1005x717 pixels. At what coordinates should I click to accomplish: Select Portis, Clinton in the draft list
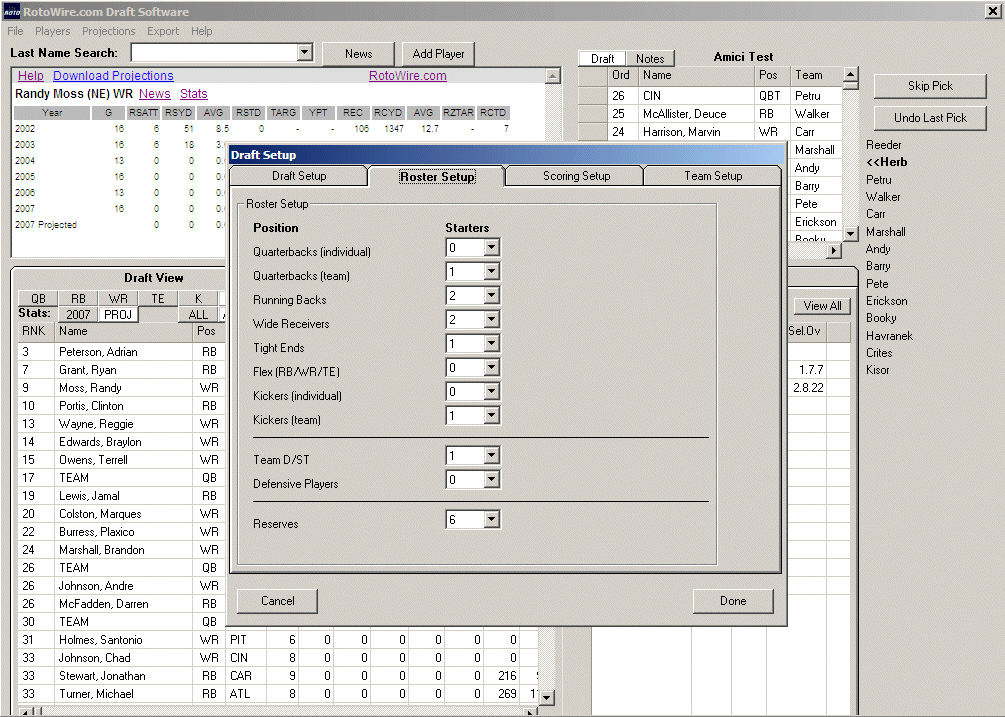[x=91, y=406]
